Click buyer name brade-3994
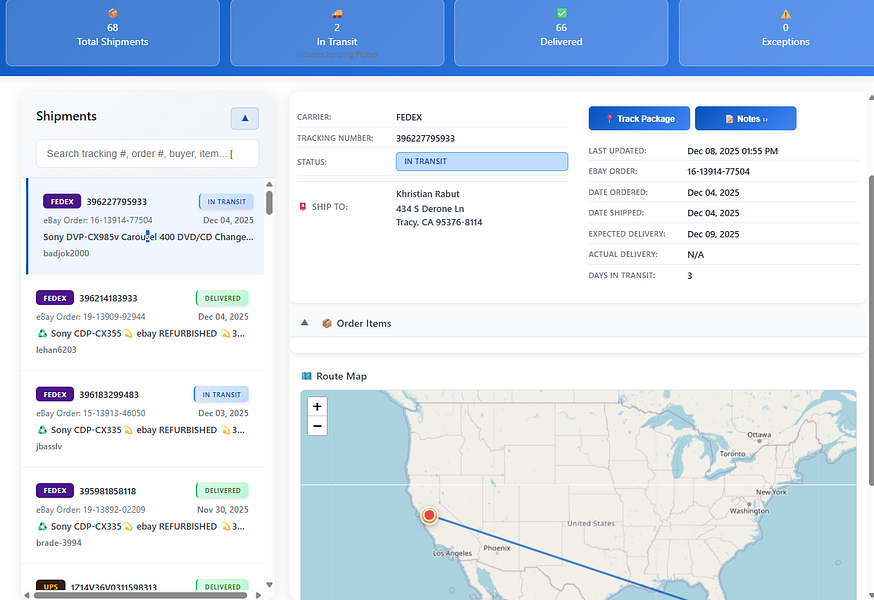 tap(59, 543)
